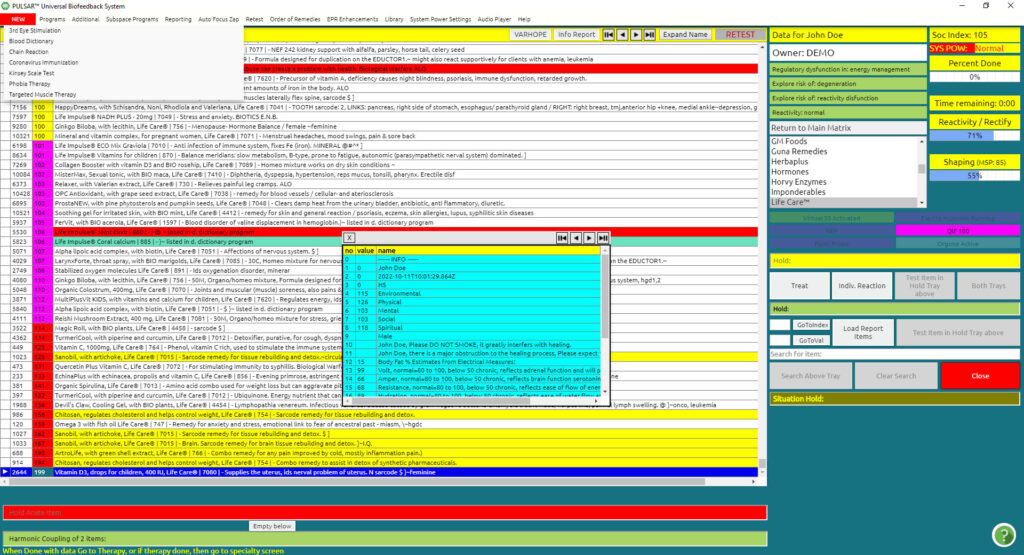Viewport: 1024px width, 555px height.
Task: Go to last record in info popup
Action: point(603,238)
